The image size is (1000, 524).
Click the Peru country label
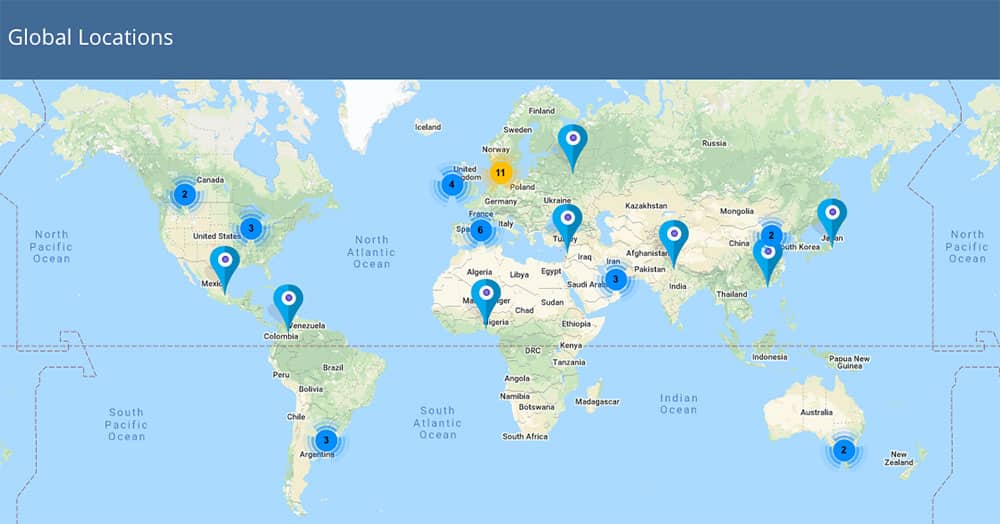[281, 375]
